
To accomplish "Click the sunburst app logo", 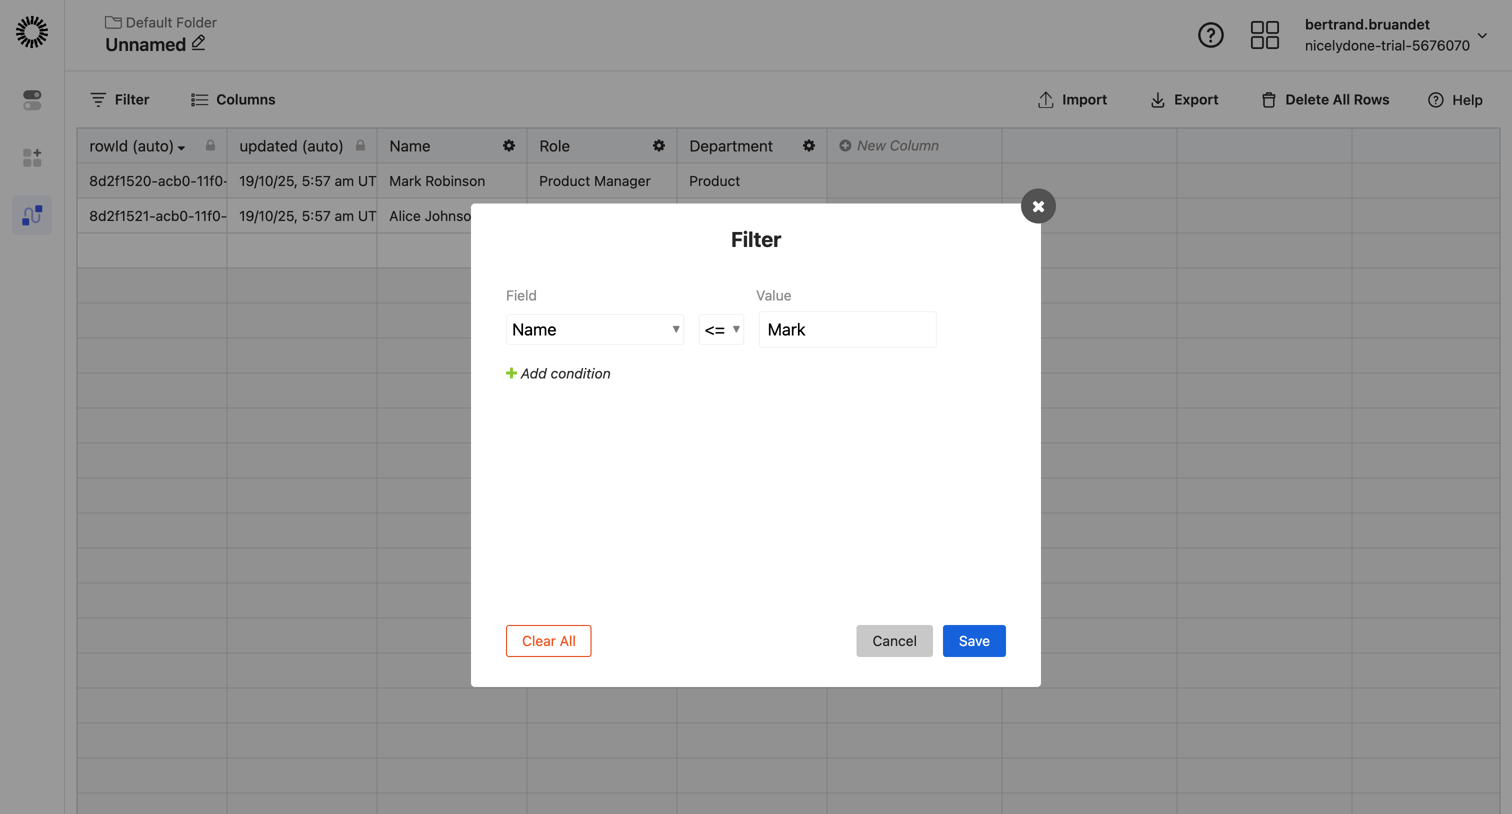I will point(32,32).
